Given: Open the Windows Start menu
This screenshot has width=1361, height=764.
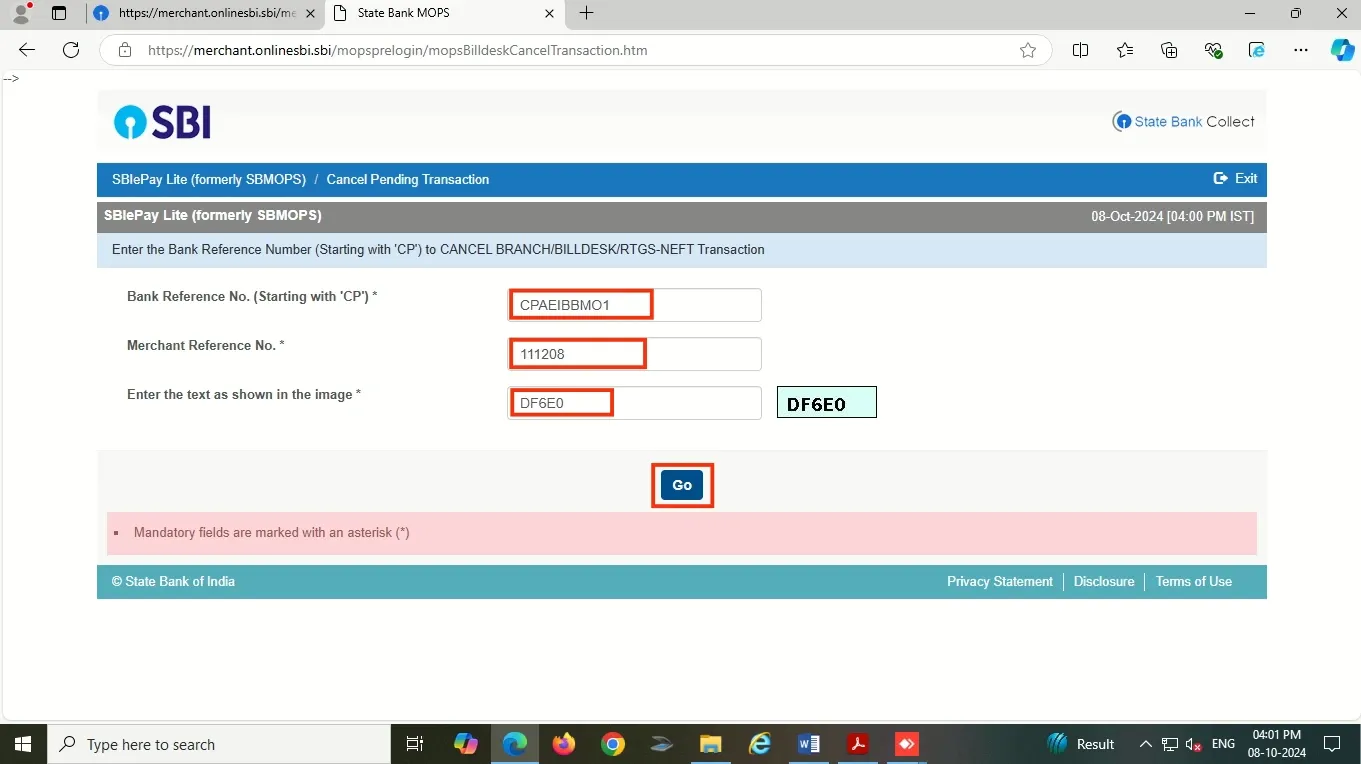Looking at the screenshot, I should tap(23, 744).
